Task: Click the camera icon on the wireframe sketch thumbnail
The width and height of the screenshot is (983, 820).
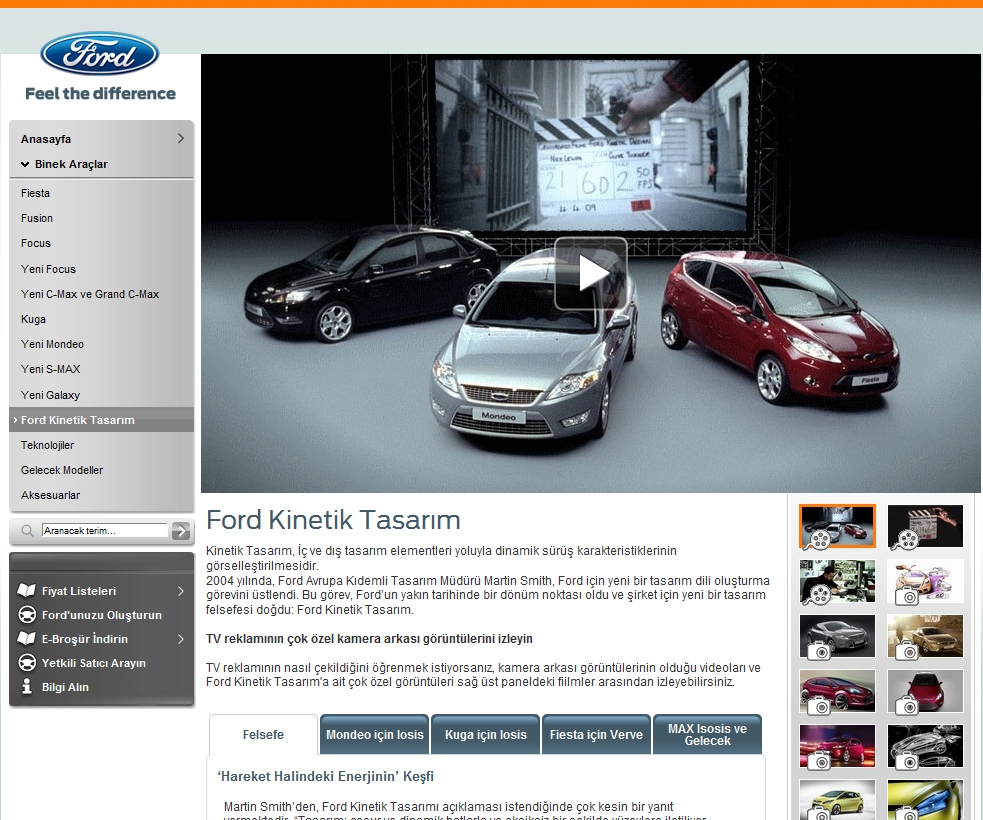Action: click(x=907, y=762)
